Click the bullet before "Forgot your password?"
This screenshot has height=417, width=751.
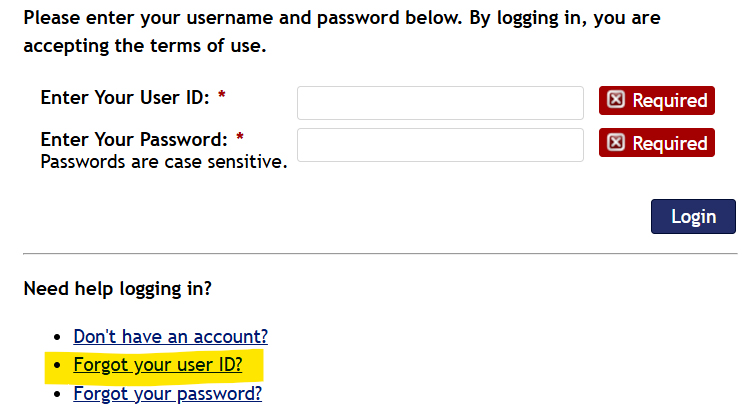pyautogui.click(x=57, y=394)
